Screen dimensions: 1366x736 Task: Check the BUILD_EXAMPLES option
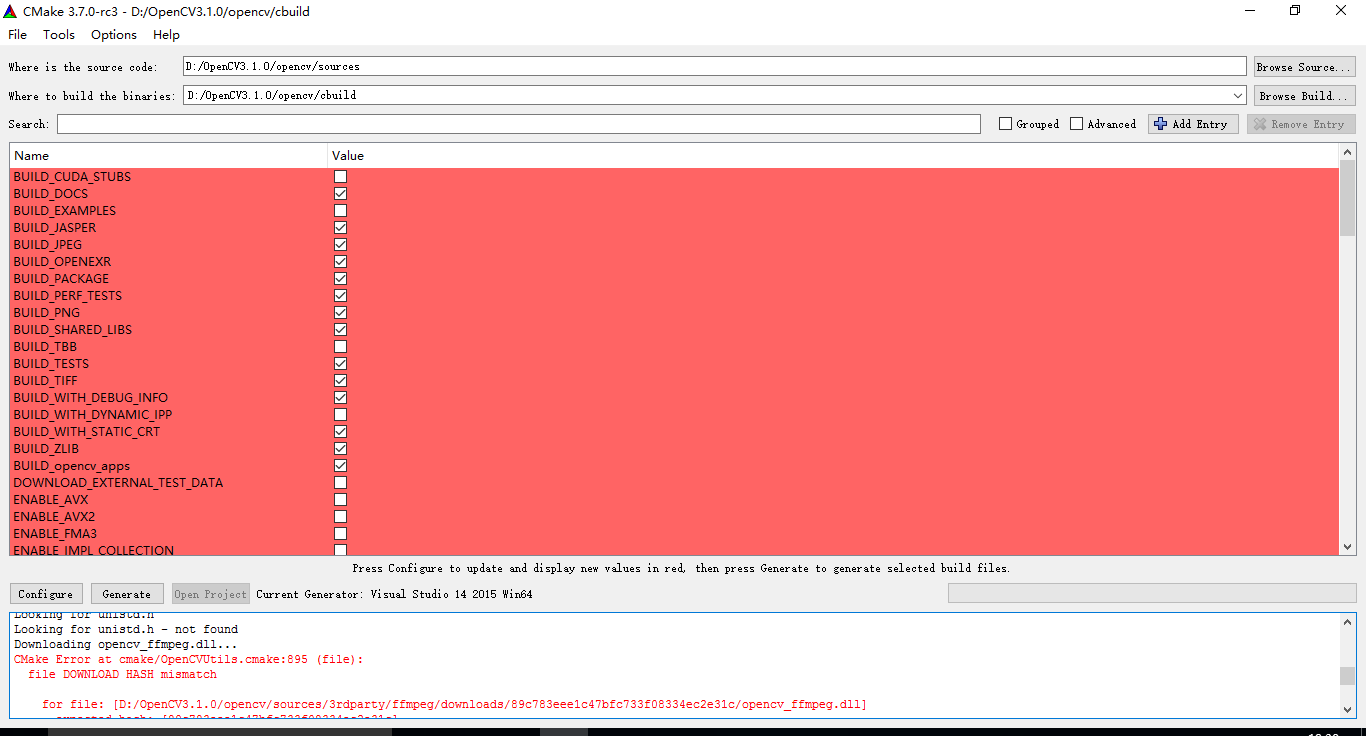340,211
